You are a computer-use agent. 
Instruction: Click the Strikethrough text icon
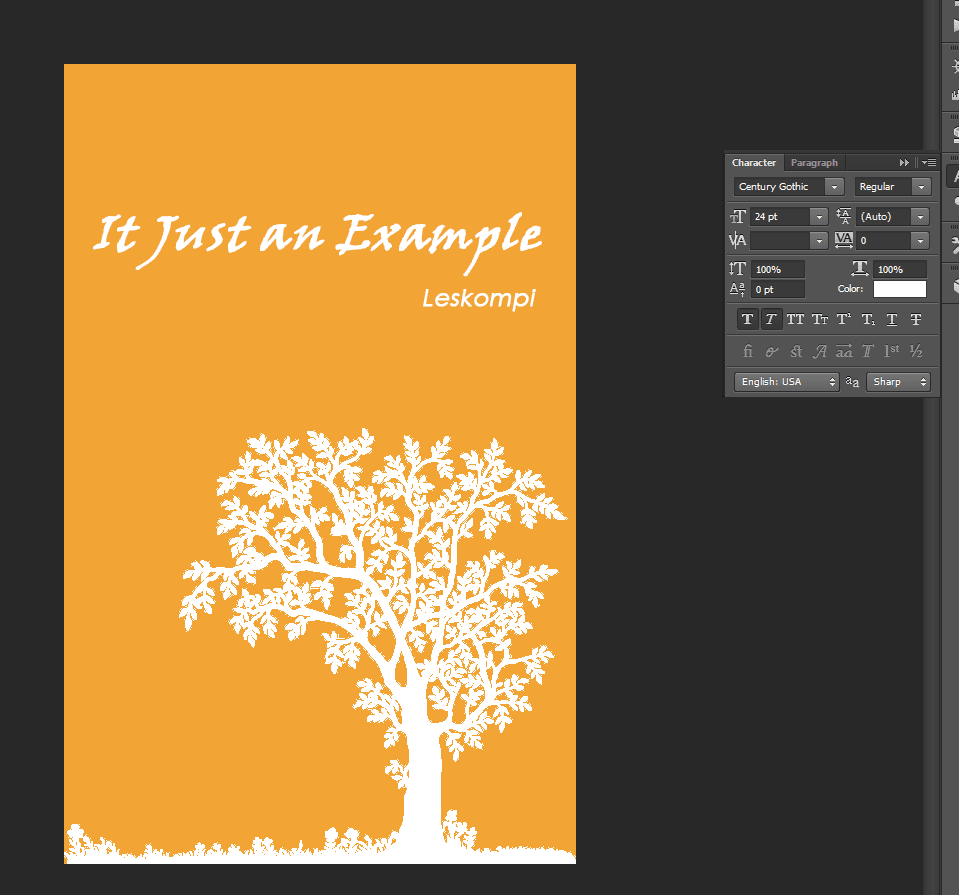(916, 320)
